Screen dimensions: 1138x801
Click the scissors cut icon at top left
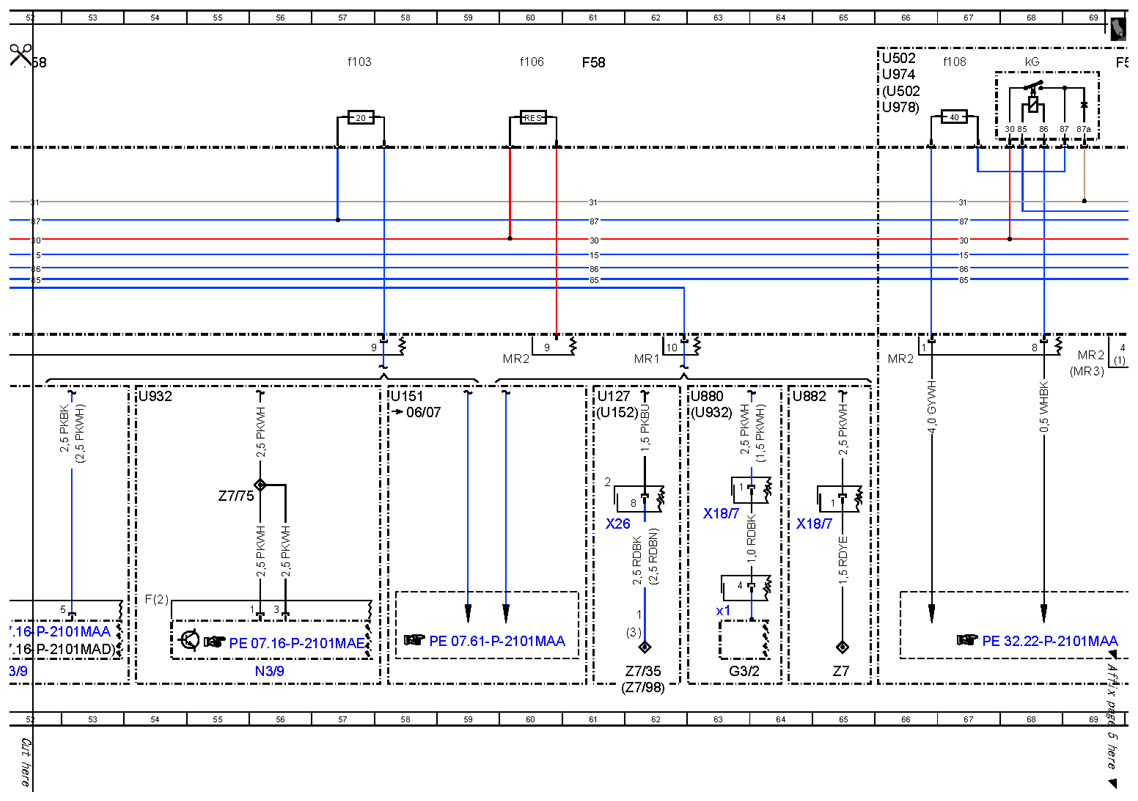20,54
